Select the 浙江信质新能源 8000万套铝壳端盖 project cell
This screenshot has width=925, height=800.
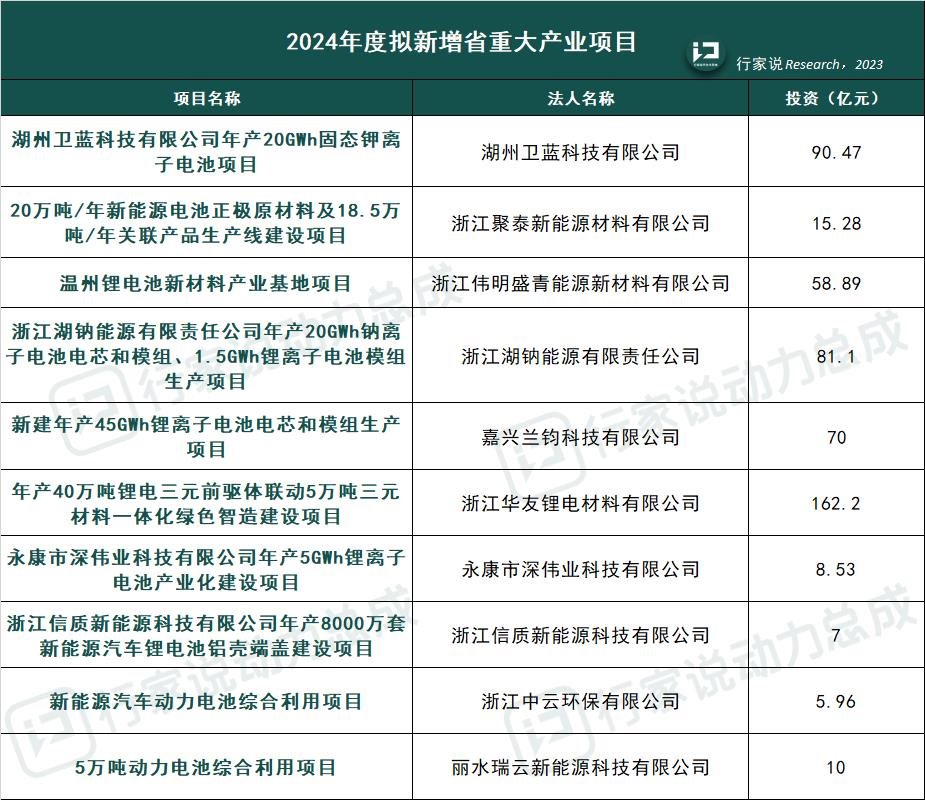tap(206, 635)
